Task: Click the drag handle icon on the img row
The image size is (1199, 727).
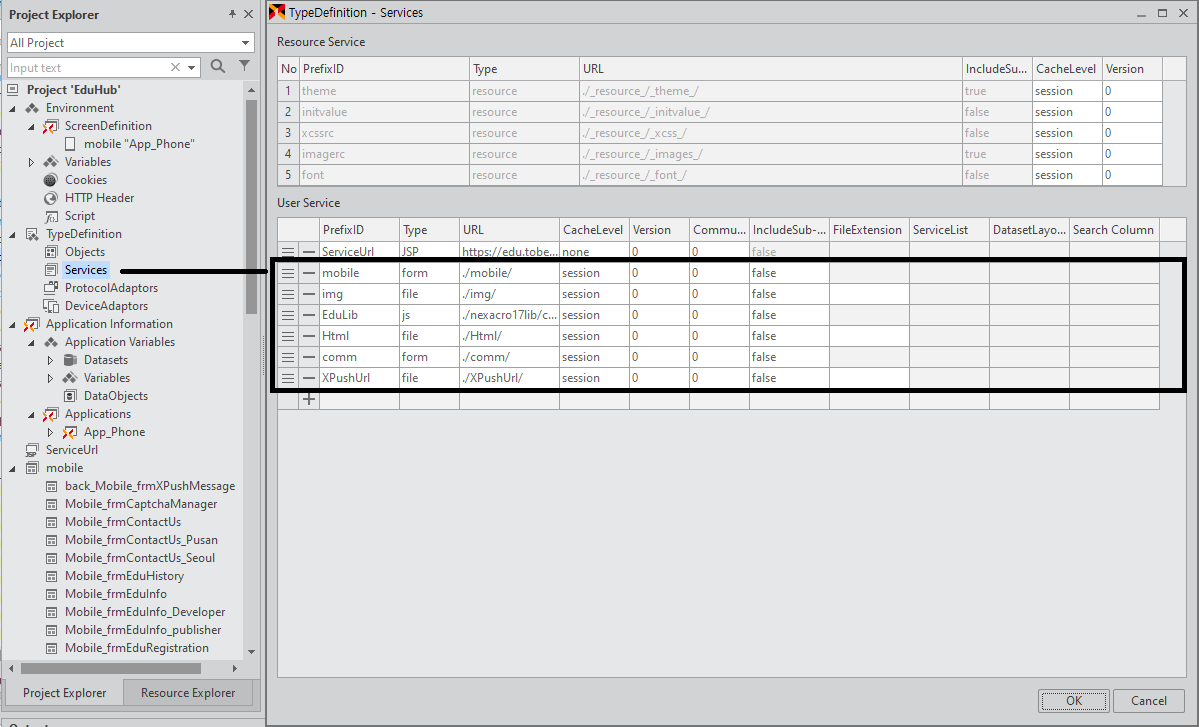Action: click(x=288, y=294)
